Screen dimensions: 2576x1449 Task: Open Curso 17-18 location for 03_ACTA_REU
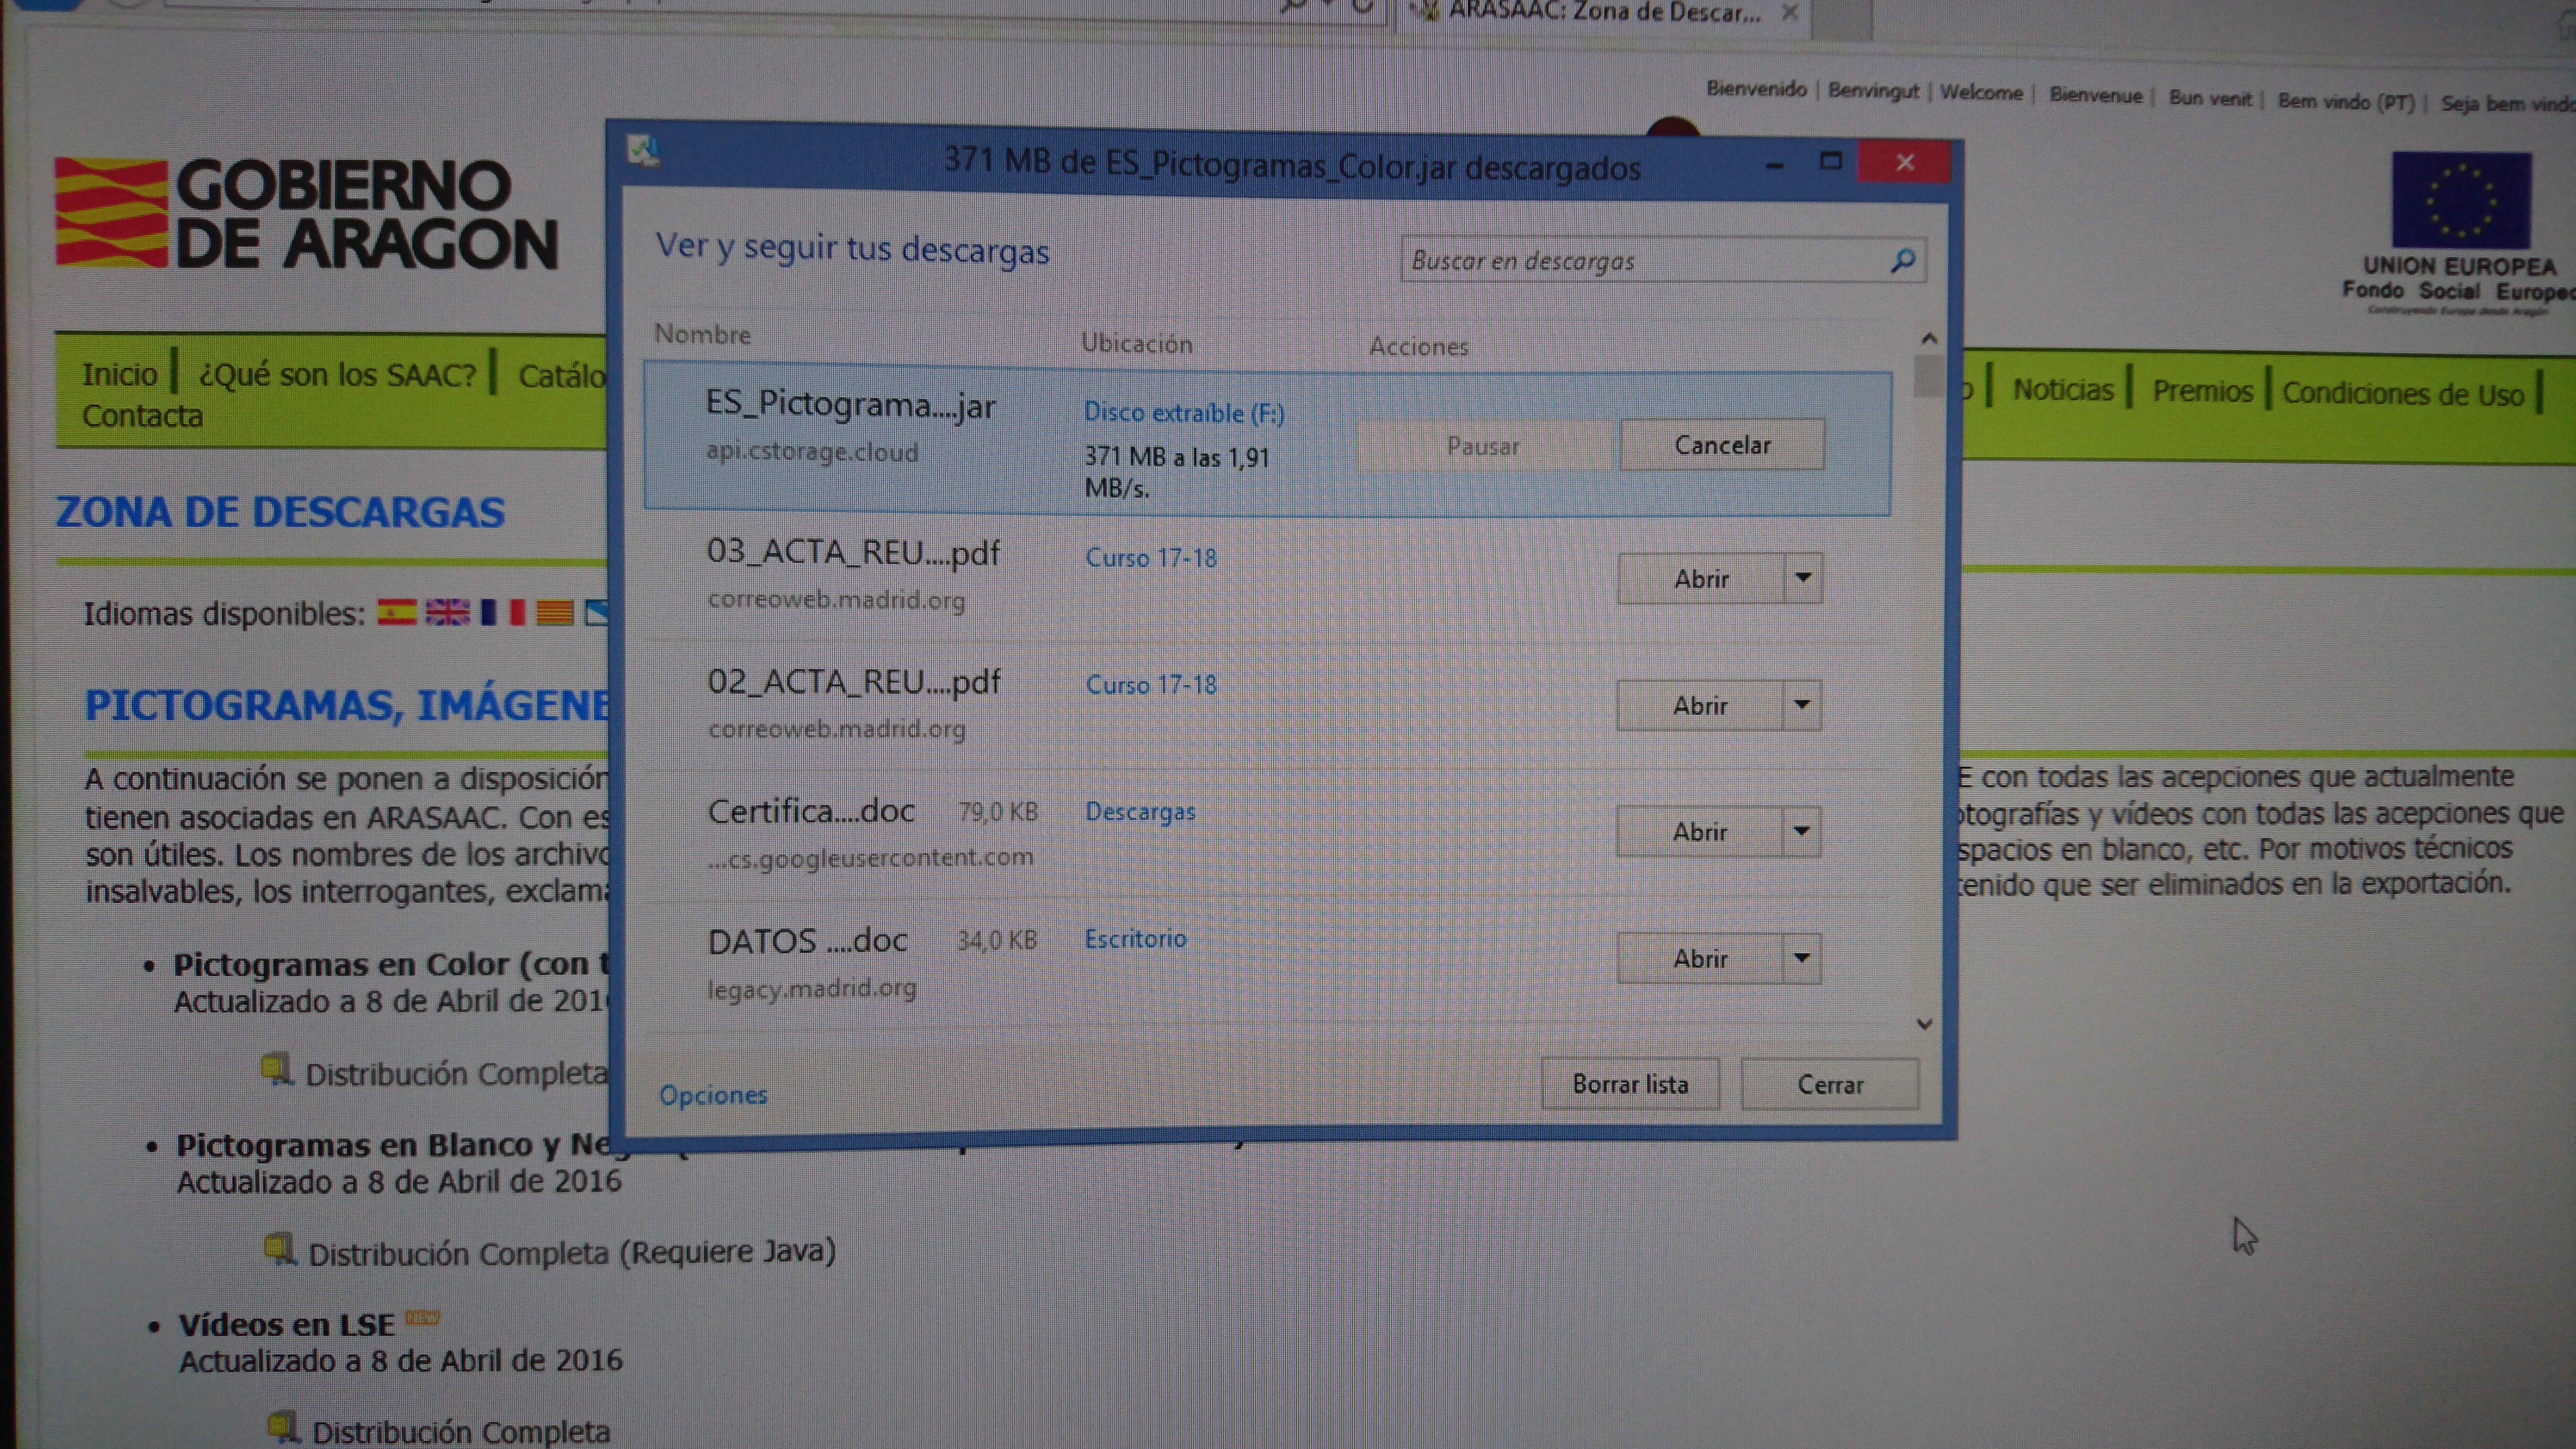[x=1151, y=558]
